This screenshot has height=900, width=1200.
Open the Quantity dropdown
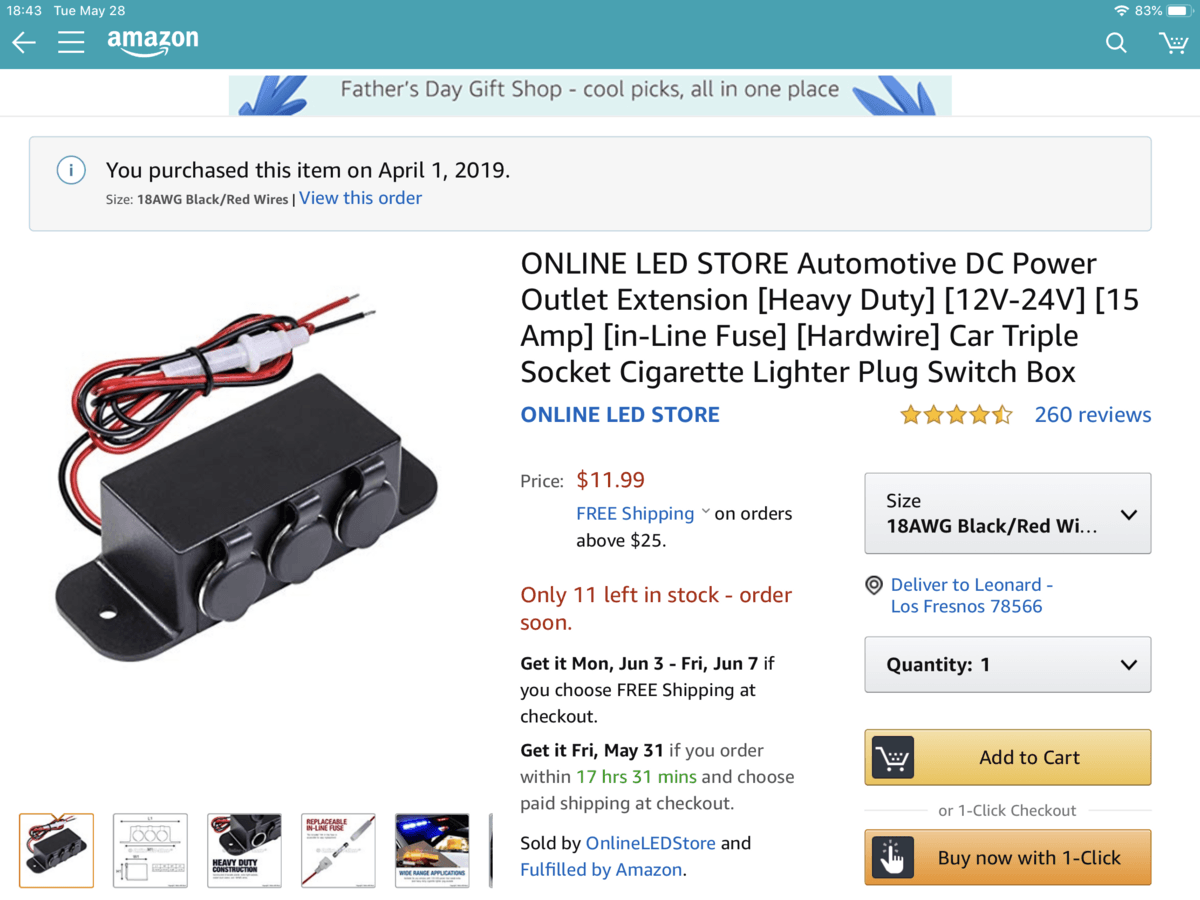[x=1007, y=665]
